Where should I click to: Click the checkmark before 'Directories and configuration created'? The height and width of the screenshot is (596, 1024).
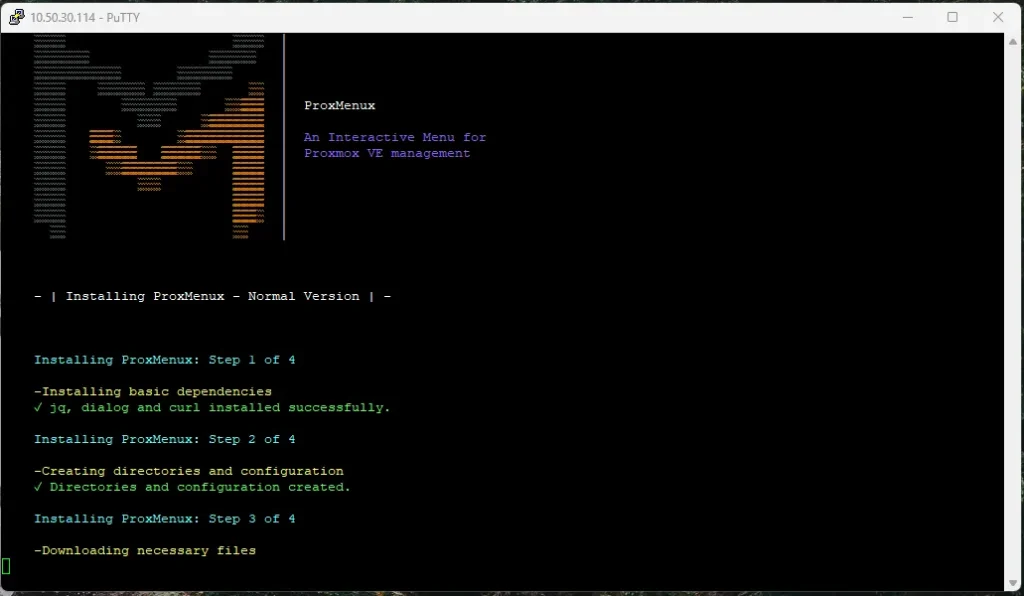38,488
